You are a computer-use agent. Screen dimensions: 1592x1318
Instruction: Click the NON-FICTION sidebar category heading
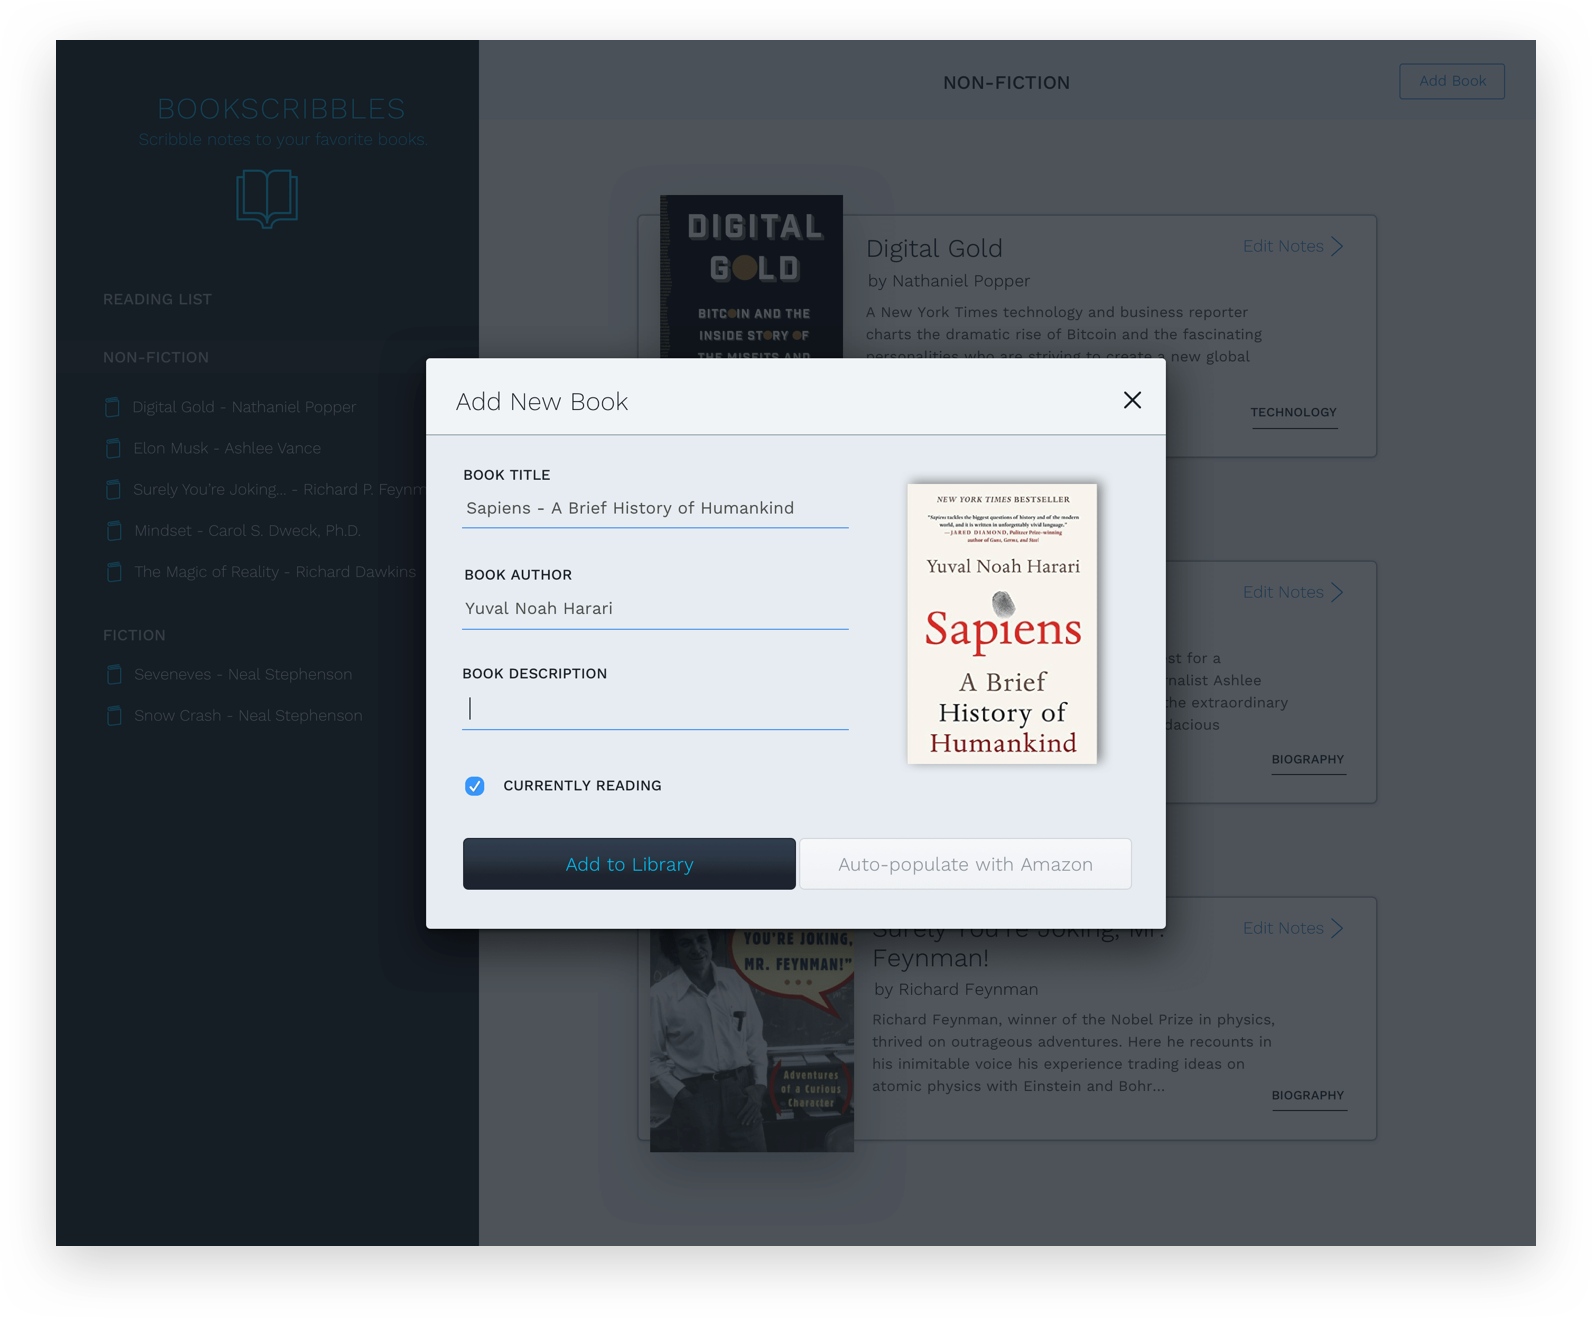[156, 357]
